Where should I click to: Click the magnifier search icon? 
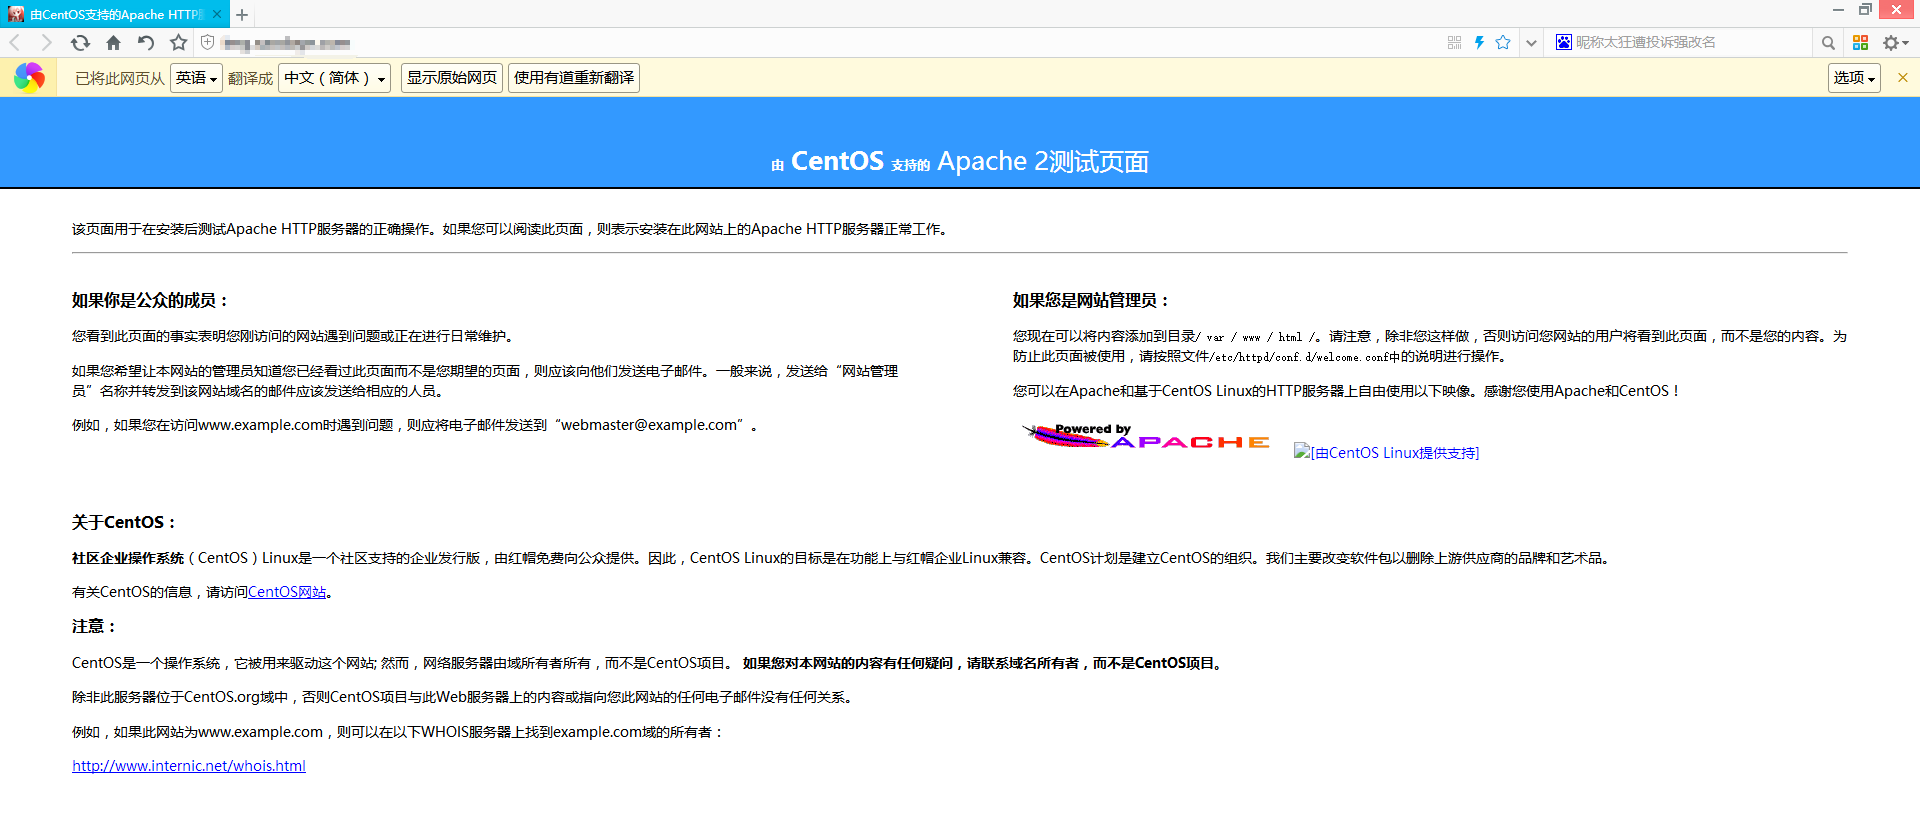point(1828,43)
